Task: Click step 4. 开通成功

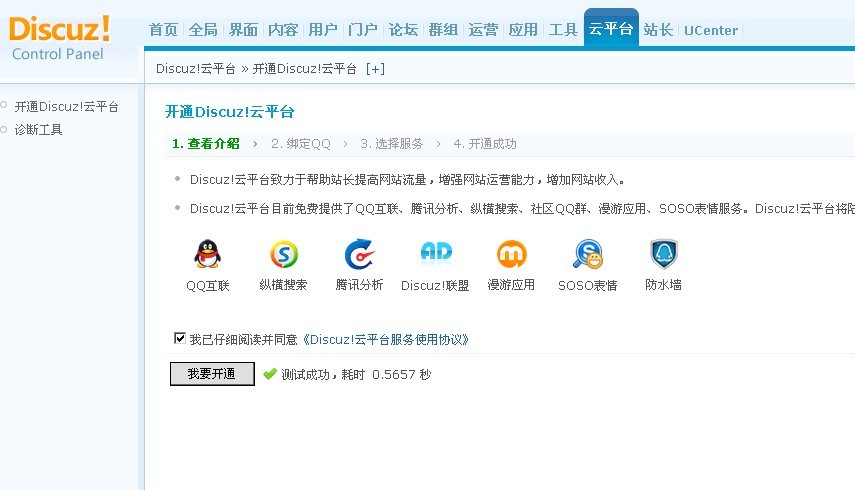Action: coord(485,144)
